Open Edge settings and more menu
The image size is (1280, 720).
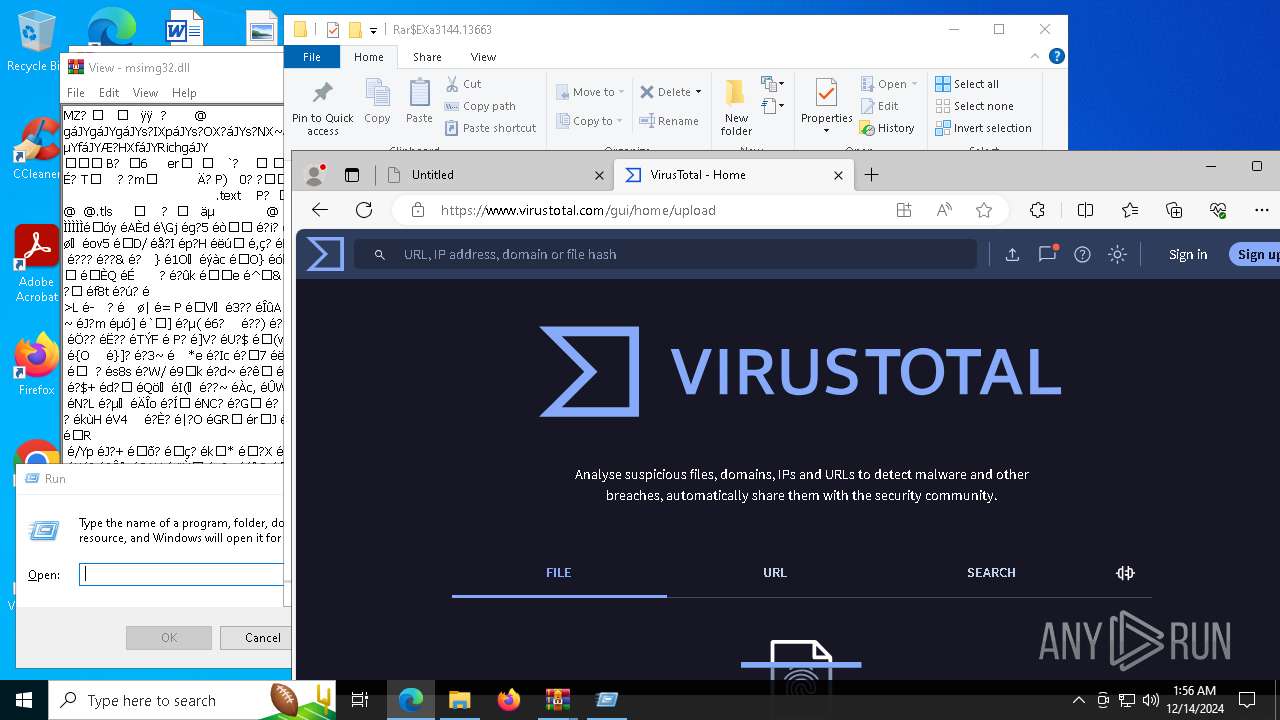point(1262,210)
